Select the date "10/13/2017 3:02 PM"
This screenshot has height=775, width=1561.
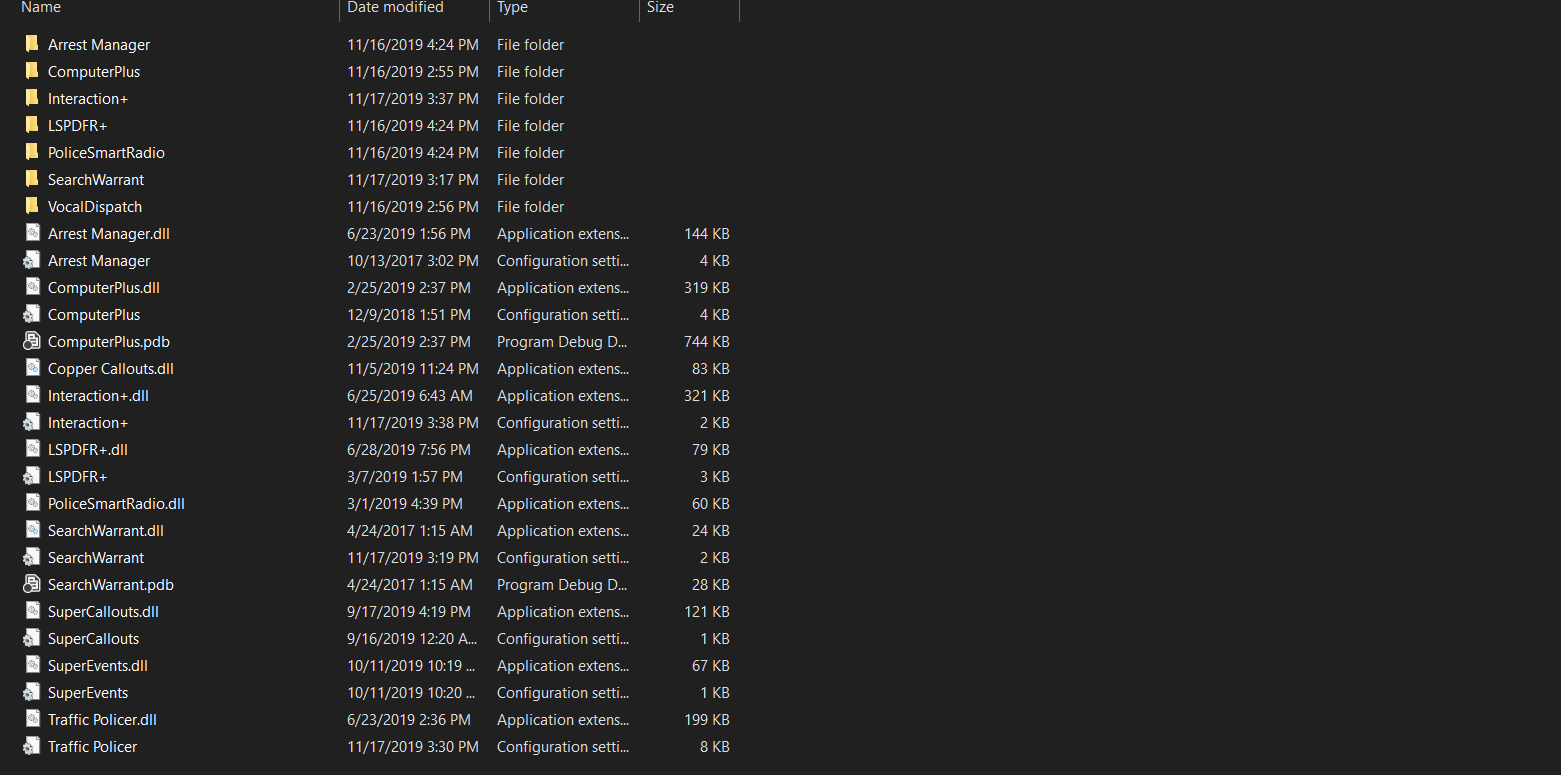(413, 260)
